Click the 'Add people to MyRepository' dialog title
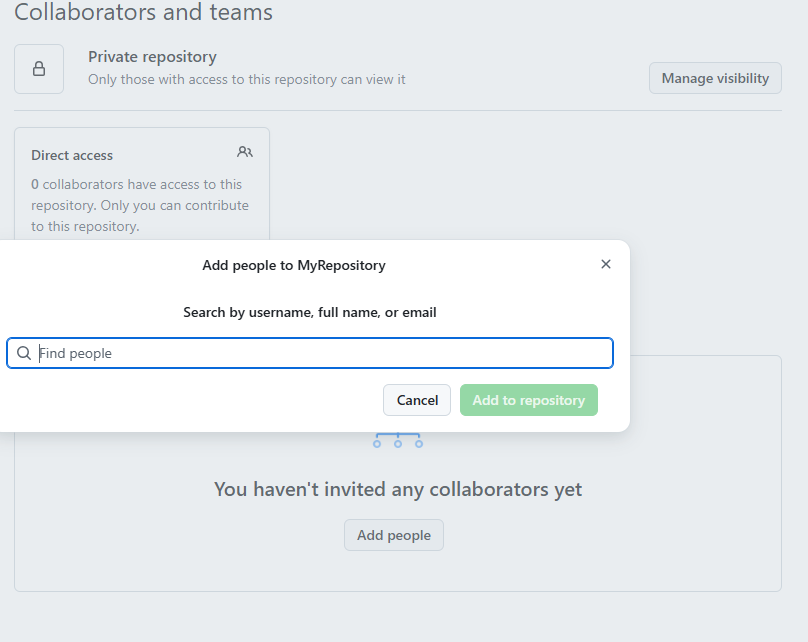The image size is (808, 642). (x=293, y=265)
